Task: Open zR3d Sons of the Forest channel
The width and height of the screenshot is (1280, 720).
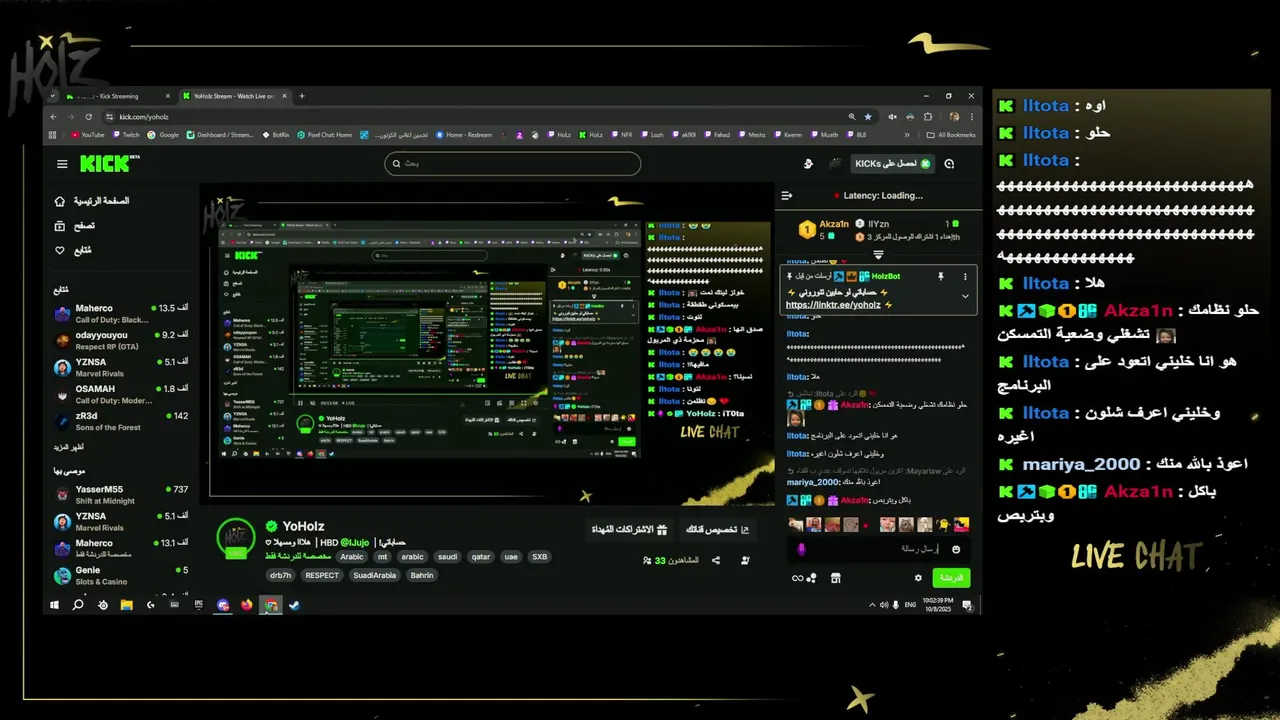Action: pos(121,421)
